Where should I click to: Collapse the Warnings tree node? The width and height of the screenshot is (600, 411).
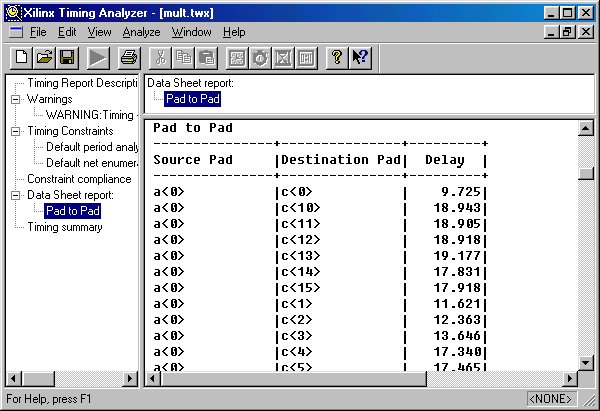(x=15, y=99)
